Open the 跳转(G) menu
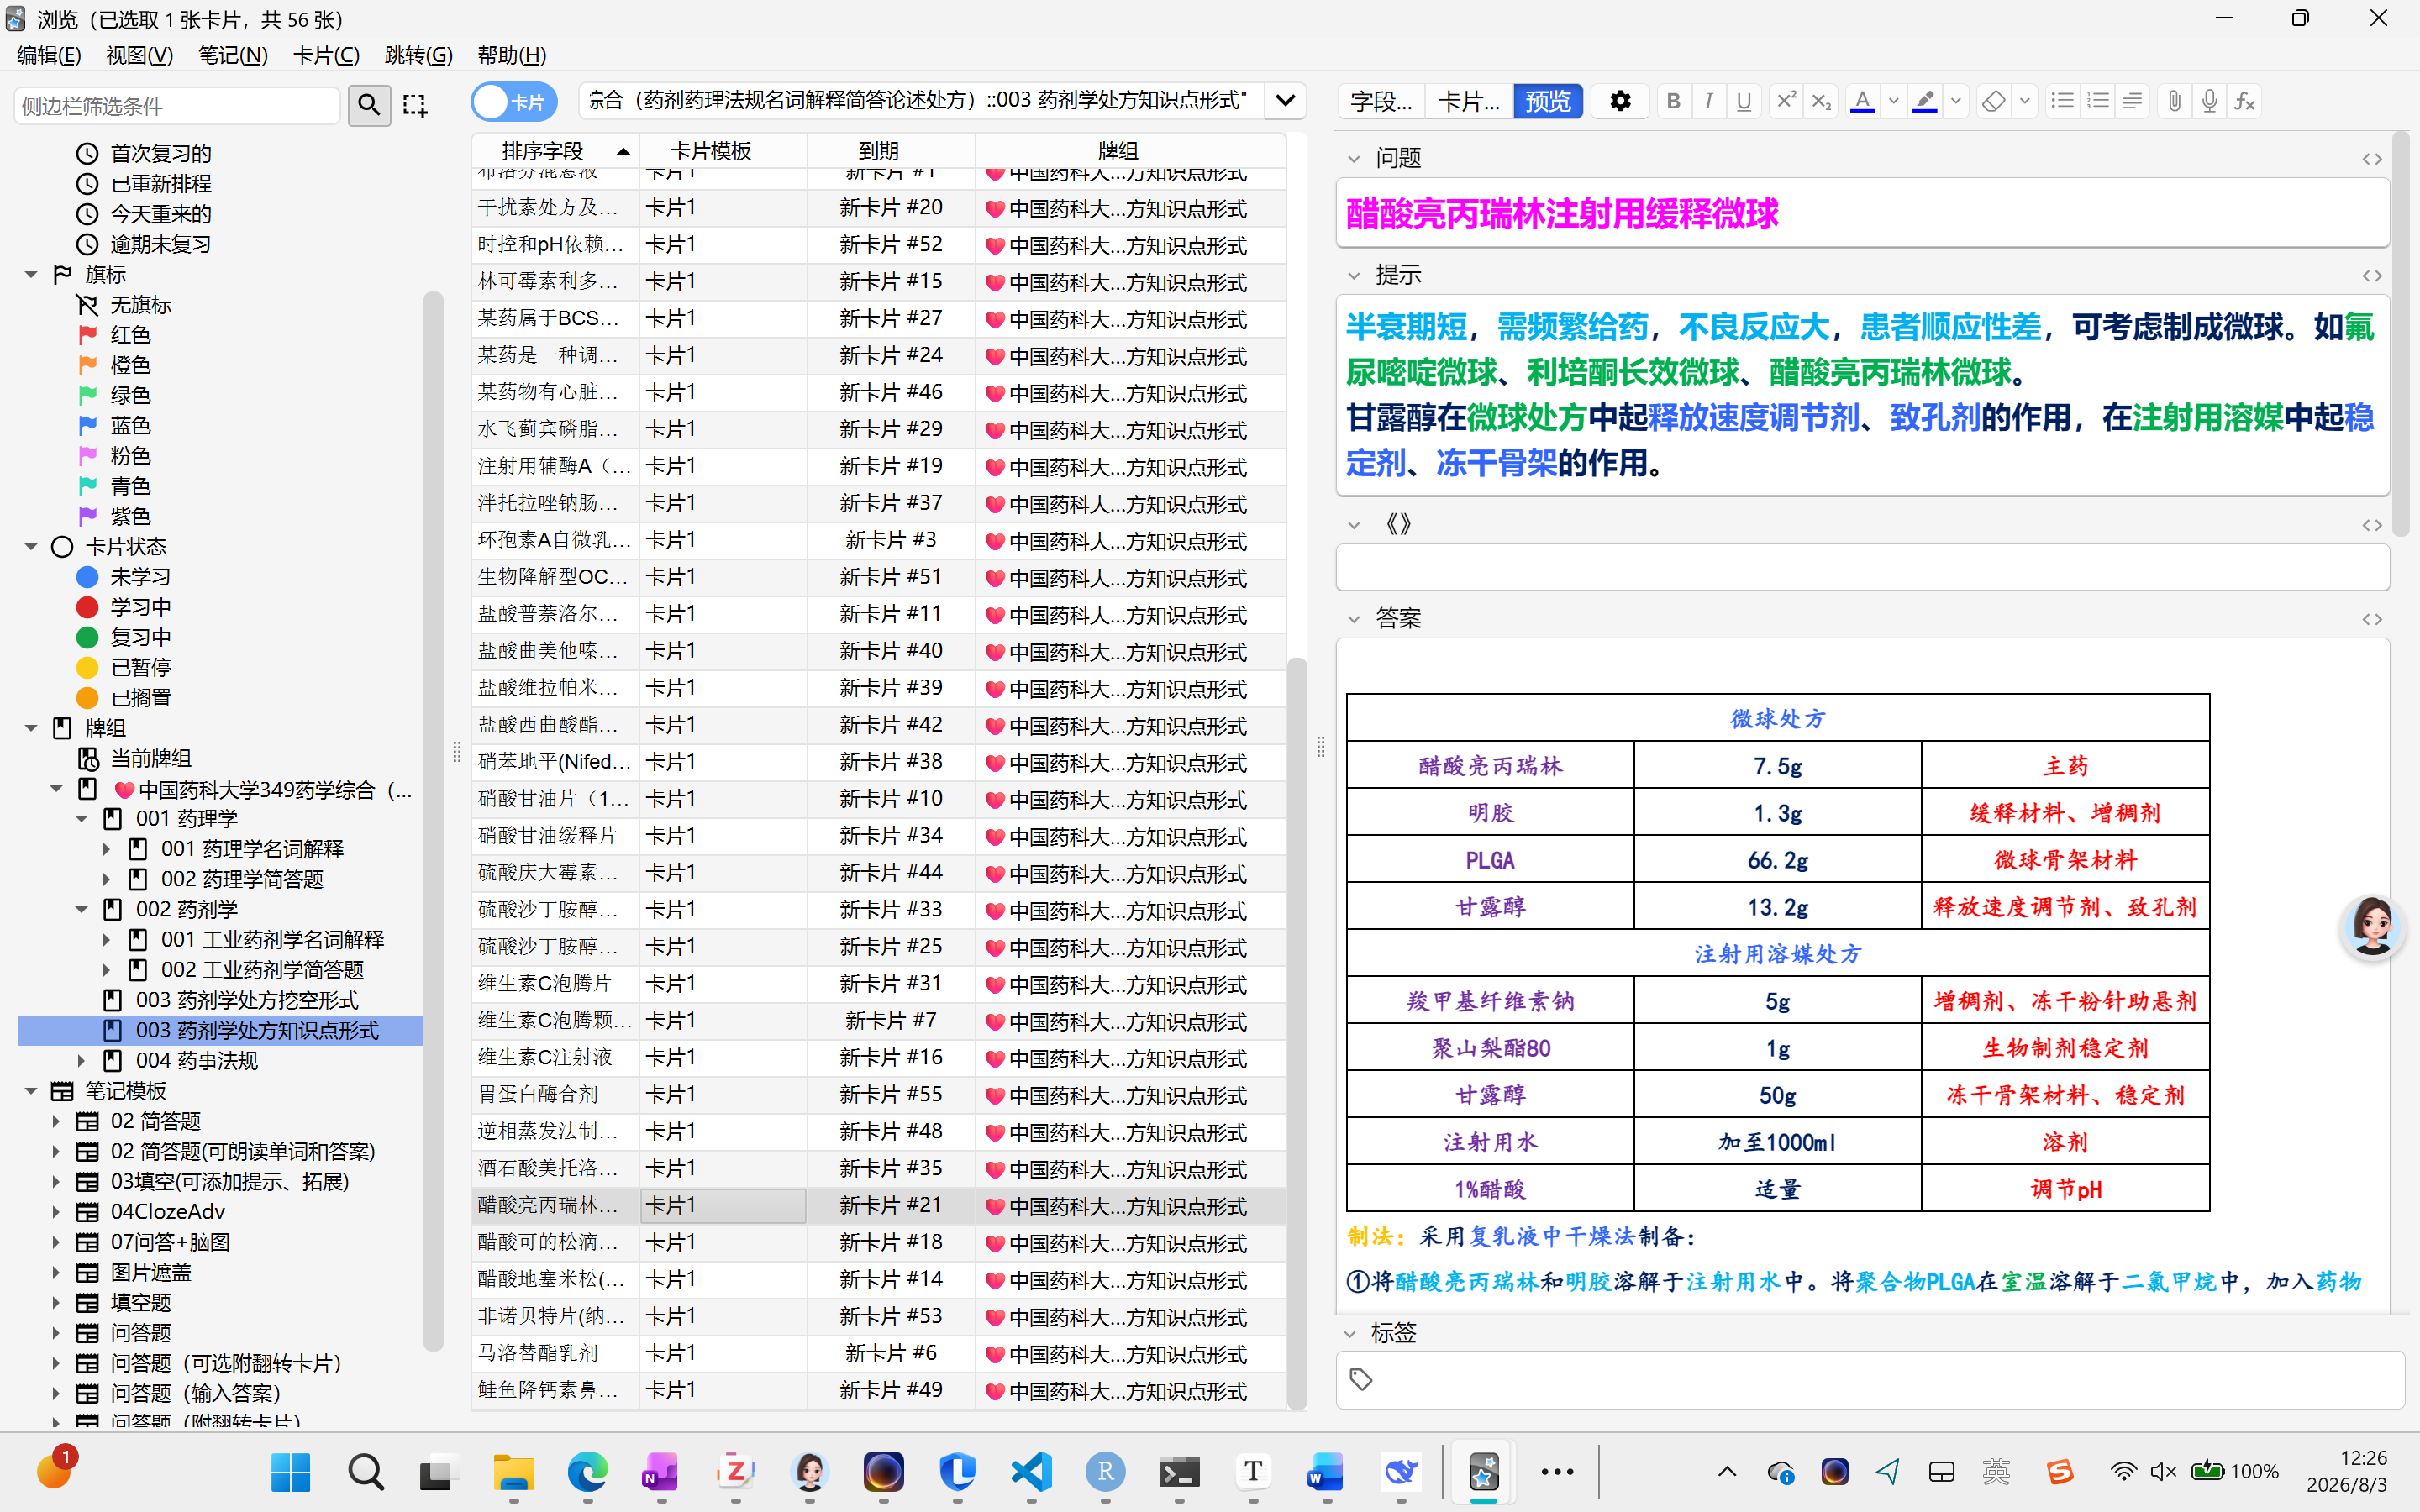This screenshot has width=2420, height=1512. (x=418, y=55)
